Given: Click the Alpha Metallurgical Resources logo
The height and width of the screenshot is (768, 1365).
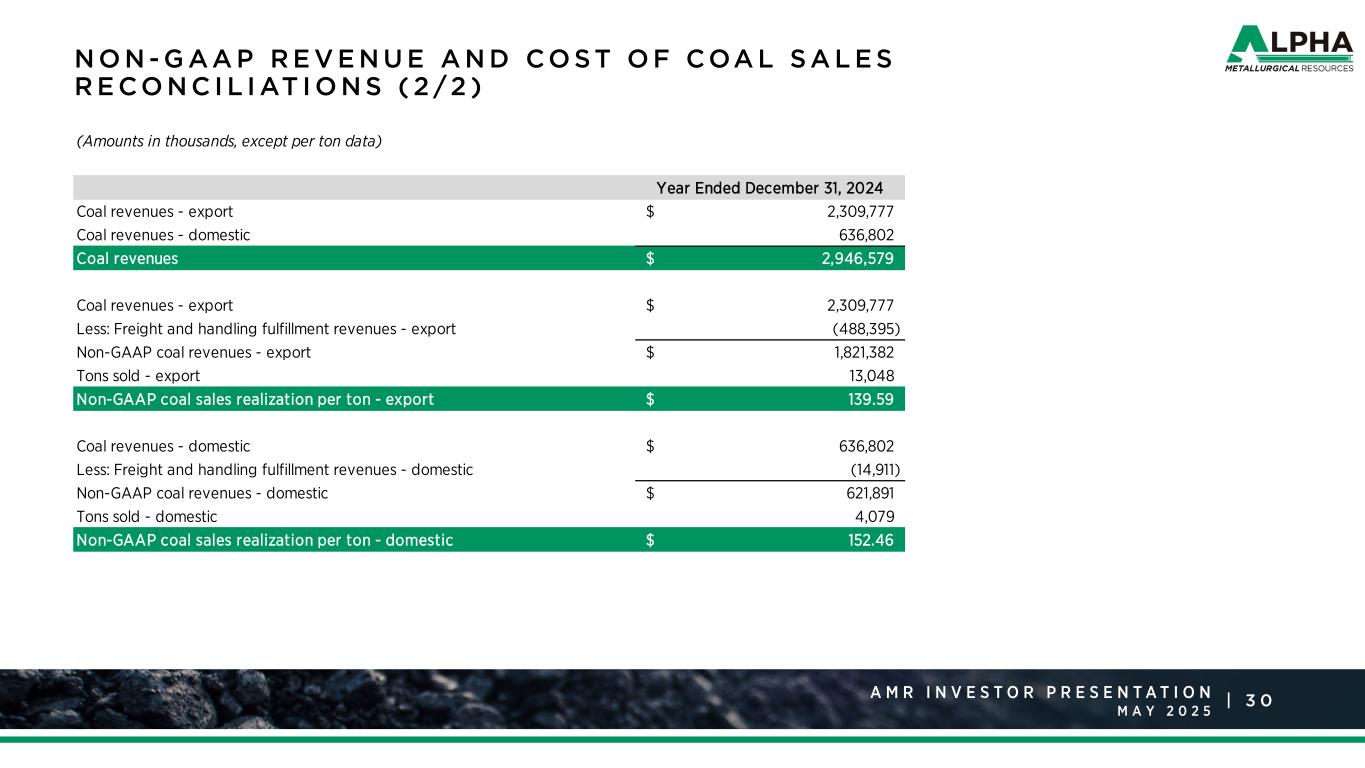Looking at the screenshot, I should (1289, 50).
